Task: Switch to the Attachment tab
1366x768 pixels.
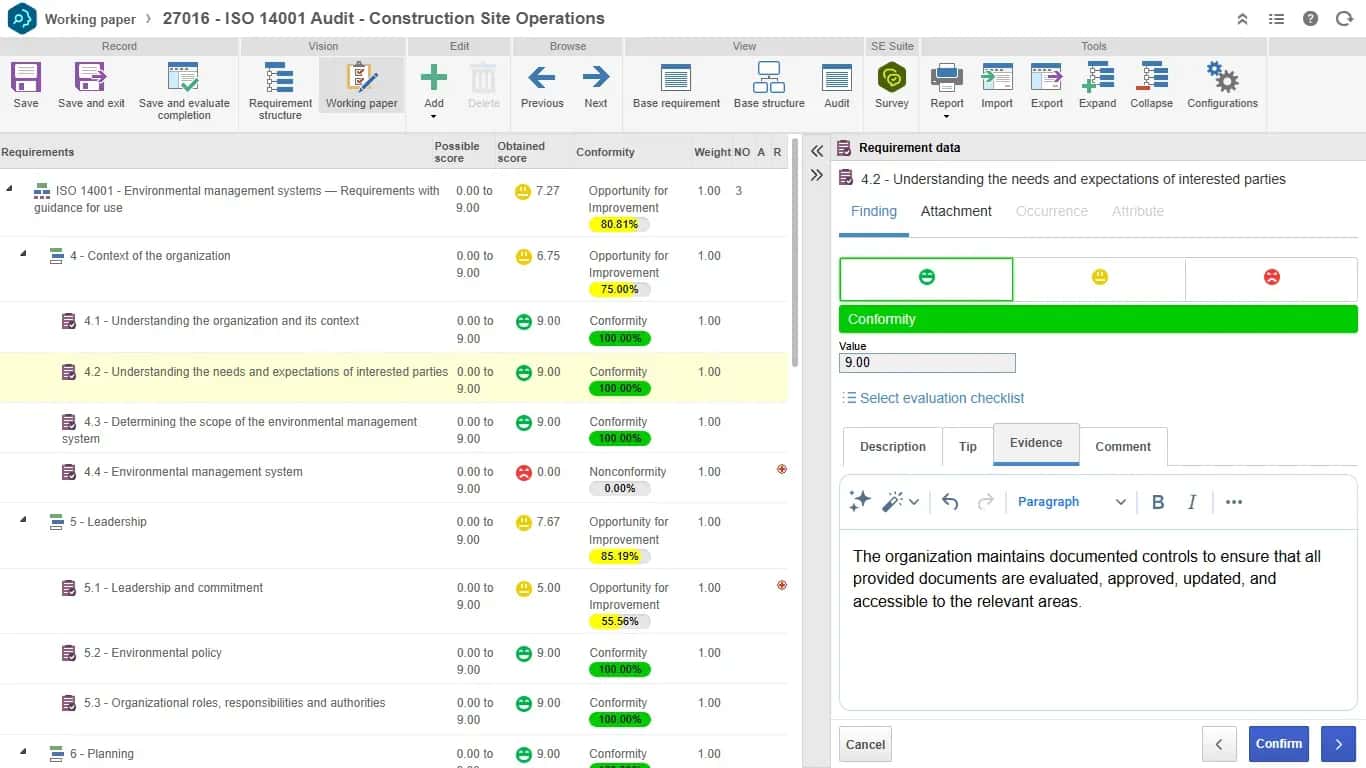Action: (x=956, y=211)
